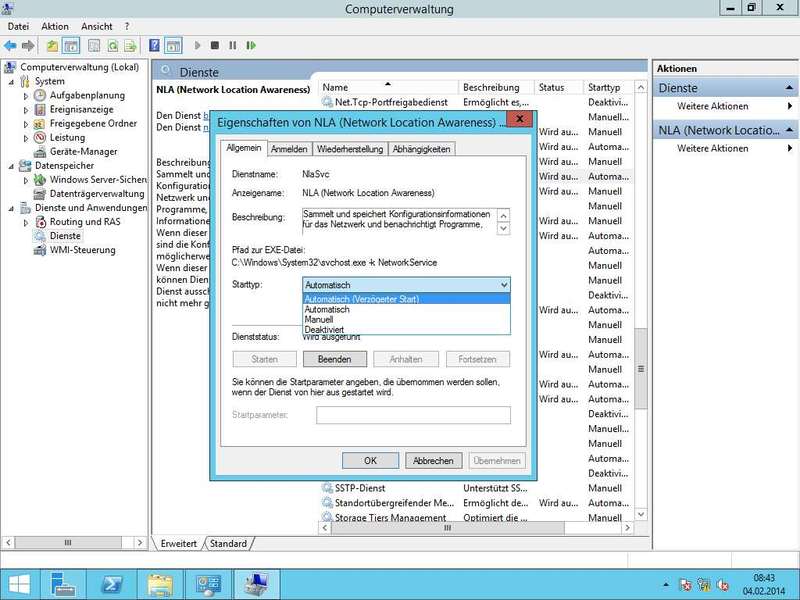Switch to the Wiederherstellung tab
This screenshot has width=800, height=600.
click(350, 149)
